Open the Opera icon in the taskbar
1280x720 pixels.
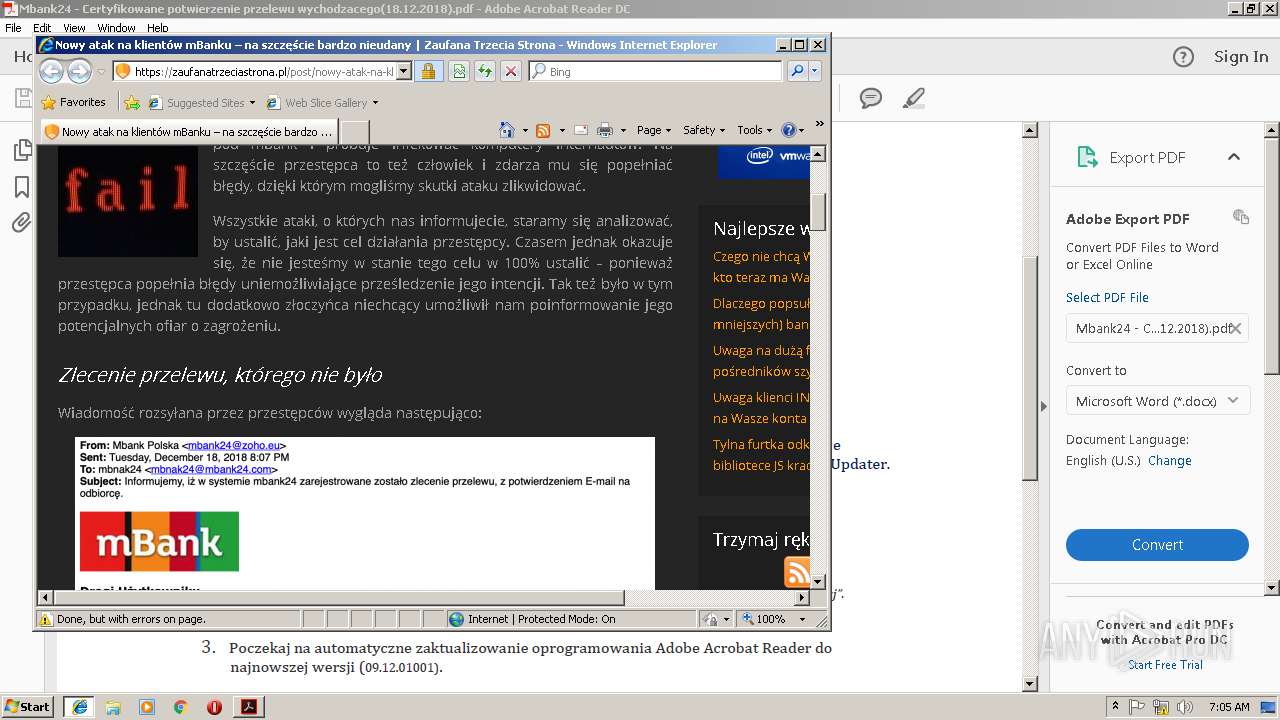point(214,707)
